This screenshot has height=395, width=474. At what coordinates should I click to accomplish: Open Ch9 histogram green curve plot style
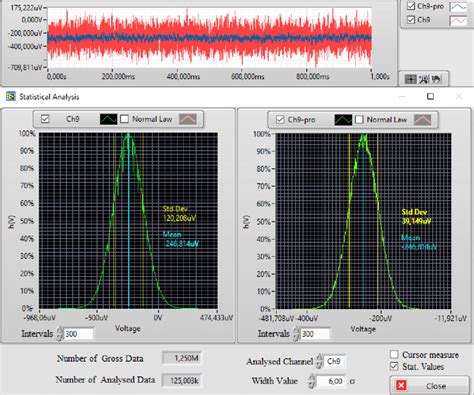pos(109,119)
